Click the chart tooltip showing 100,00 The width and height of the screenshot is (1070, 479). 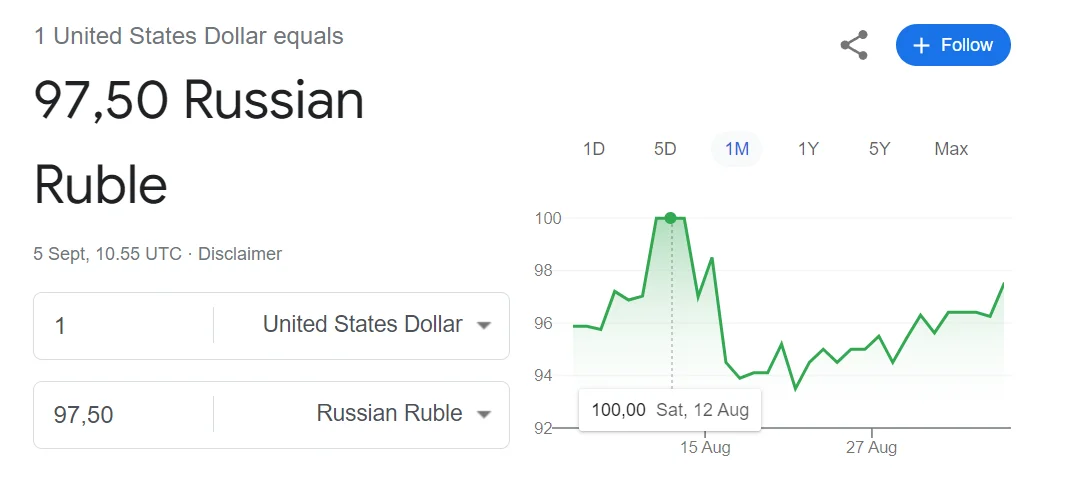(x=670, y=409)
